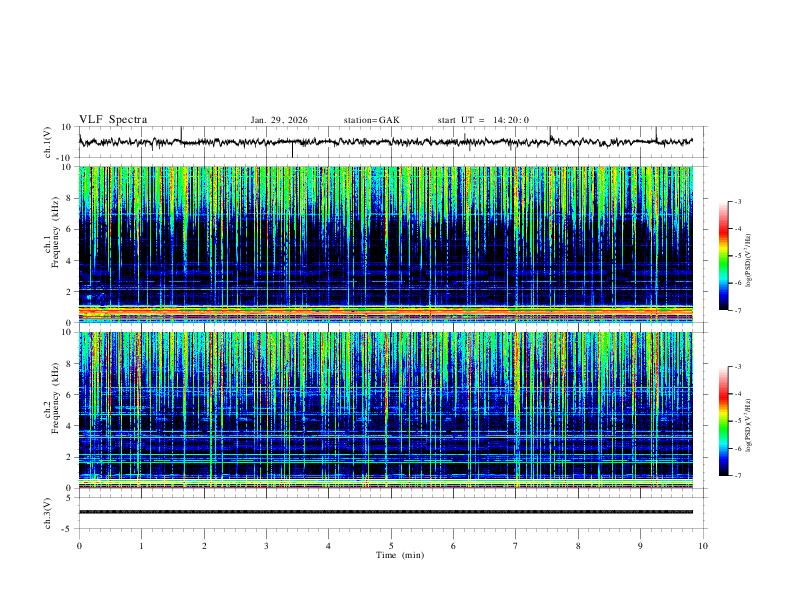Click the ch.2 spectrogram color bar

pos(723,421)
